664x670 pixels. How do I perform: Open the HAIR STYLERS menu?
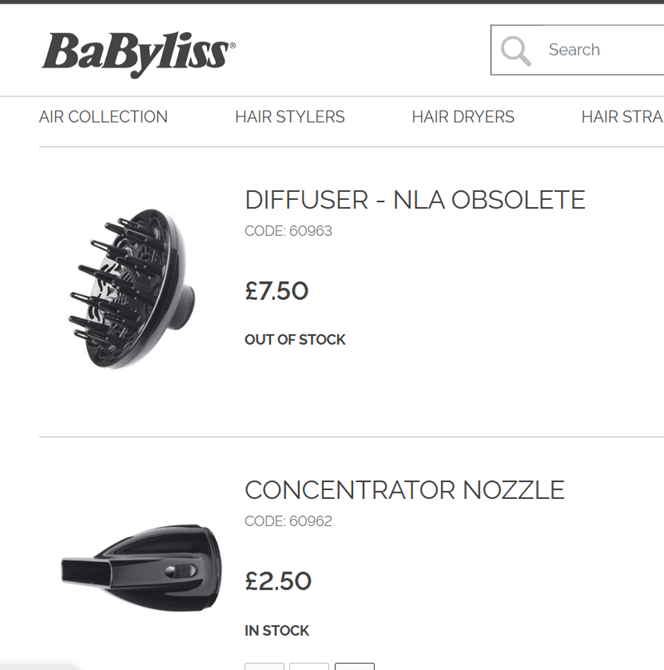tap(290, 117)
